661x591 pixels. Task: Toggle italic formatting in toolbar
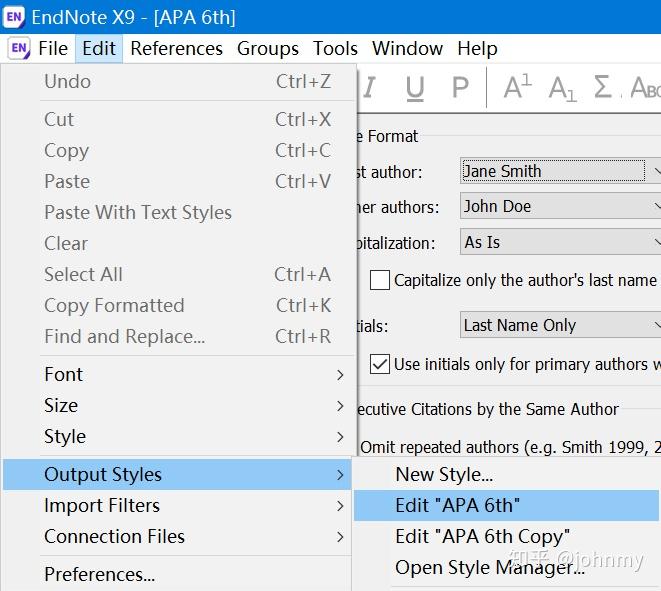click(370, 88)
